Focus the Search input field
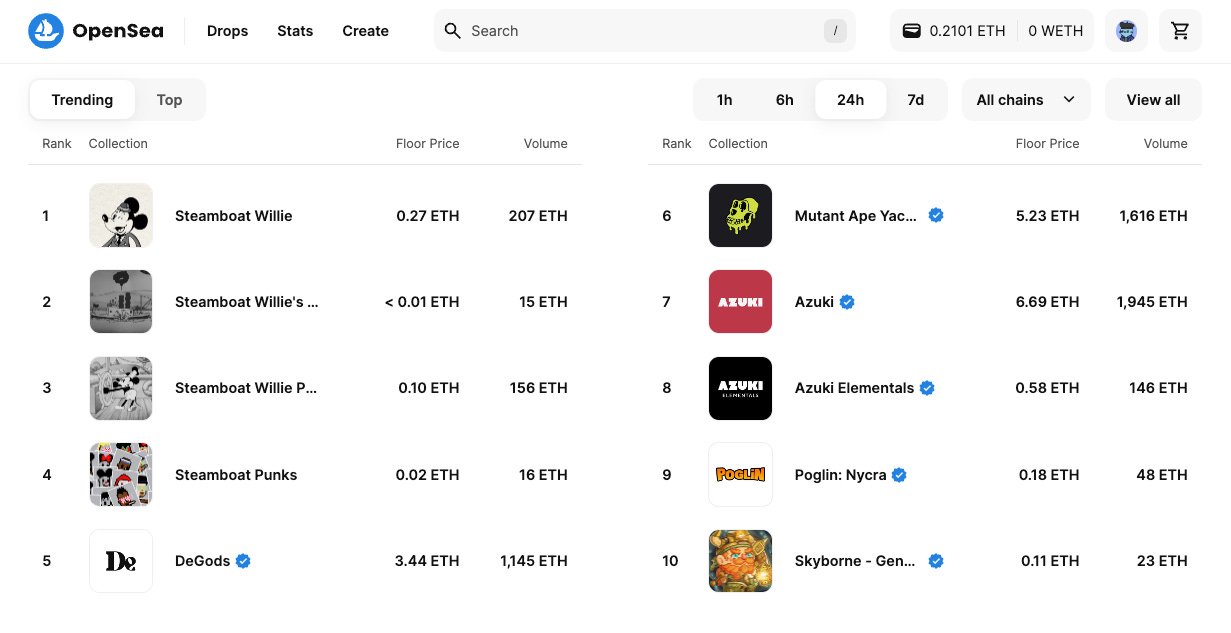 pos(645,31)
